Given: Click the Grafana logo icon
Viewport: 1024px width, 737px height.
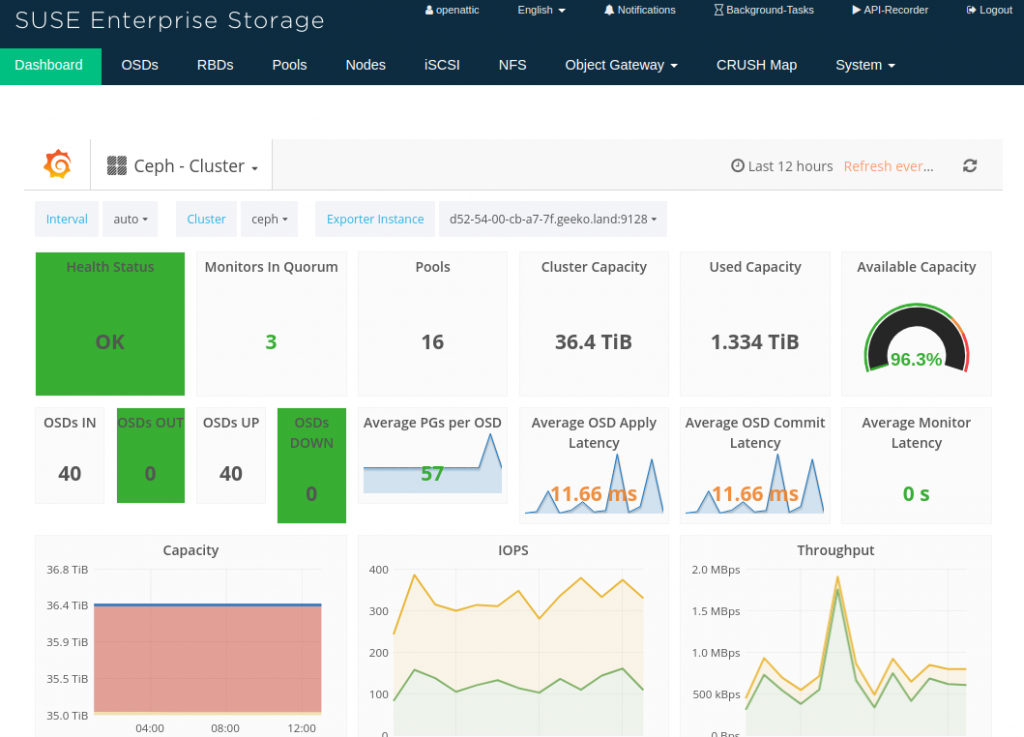Looking at the screenshot, I should [x=57, y=165].
